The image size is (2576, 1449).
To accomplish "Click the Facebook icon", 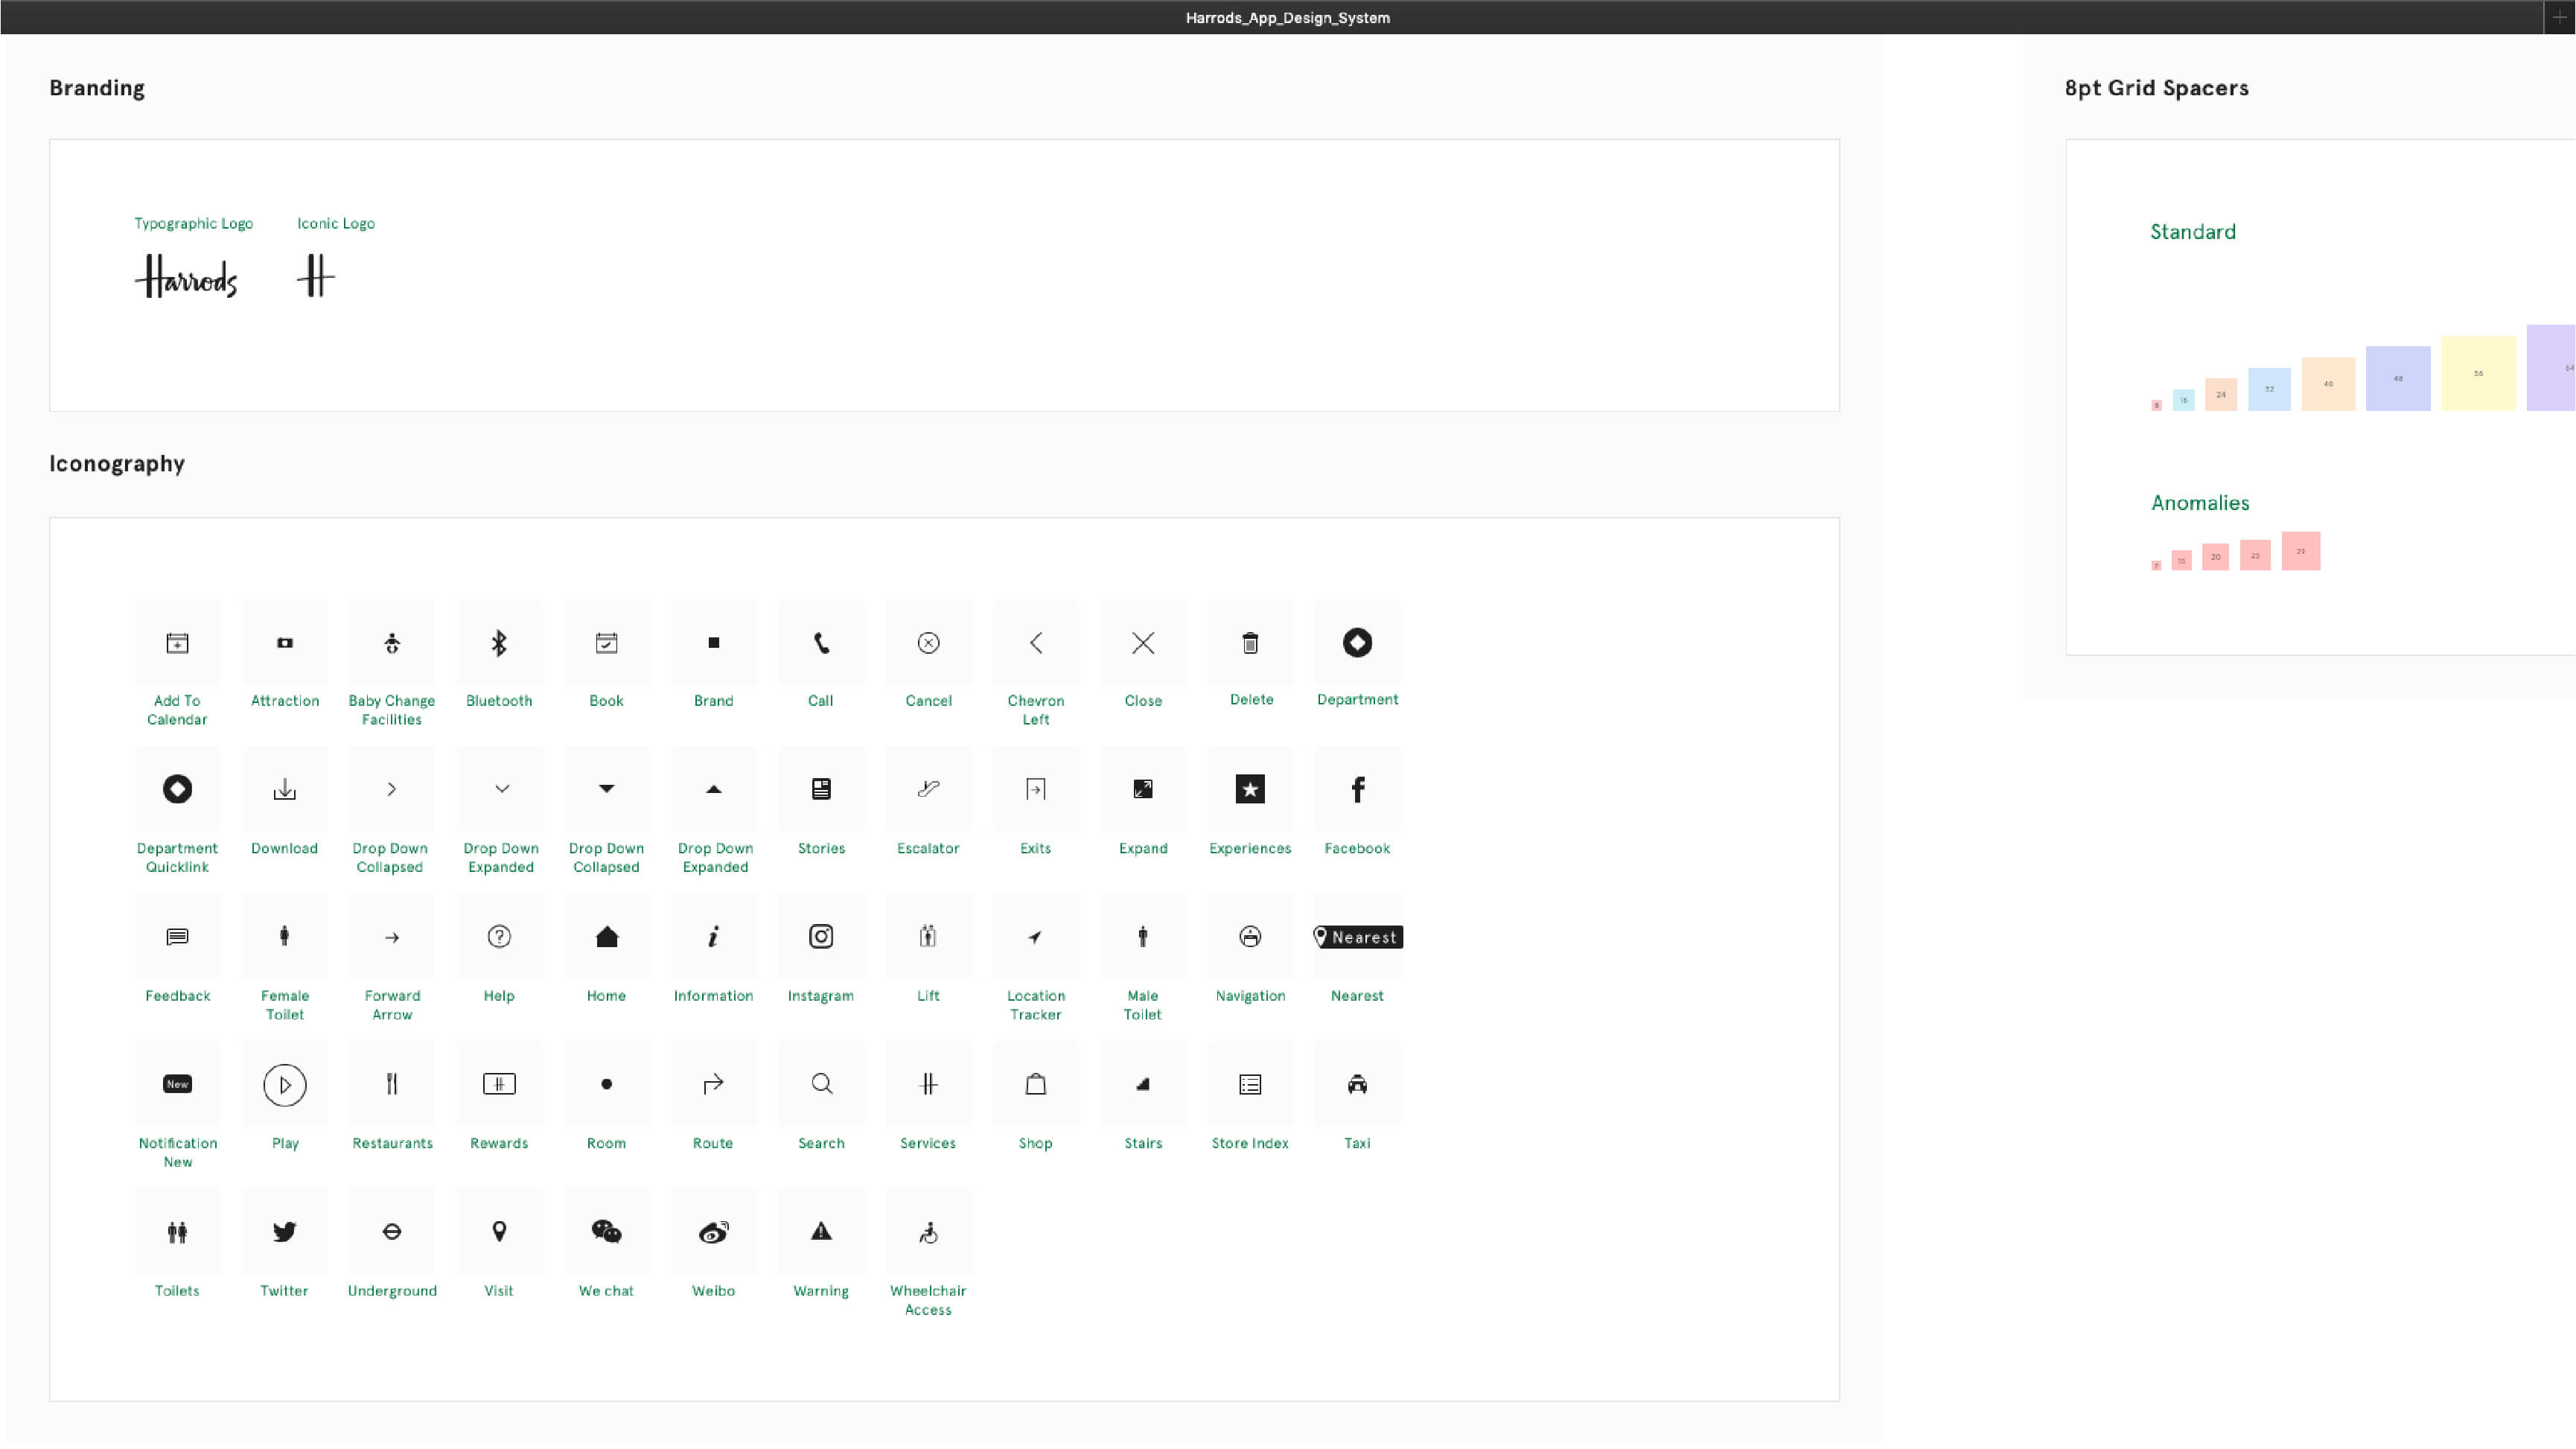I will pos(1357,789).
